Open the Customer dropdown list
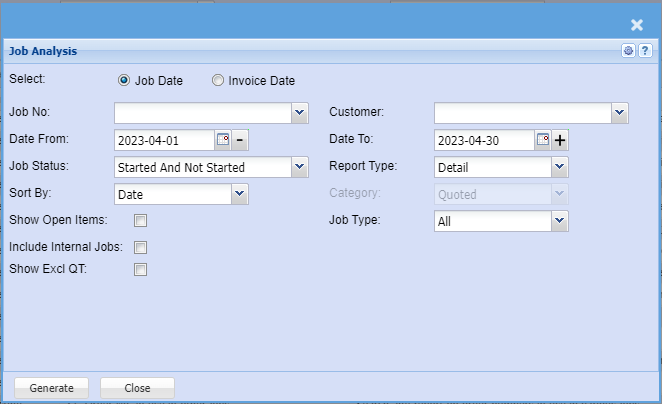The image size is (662, 404). (620, 113)
